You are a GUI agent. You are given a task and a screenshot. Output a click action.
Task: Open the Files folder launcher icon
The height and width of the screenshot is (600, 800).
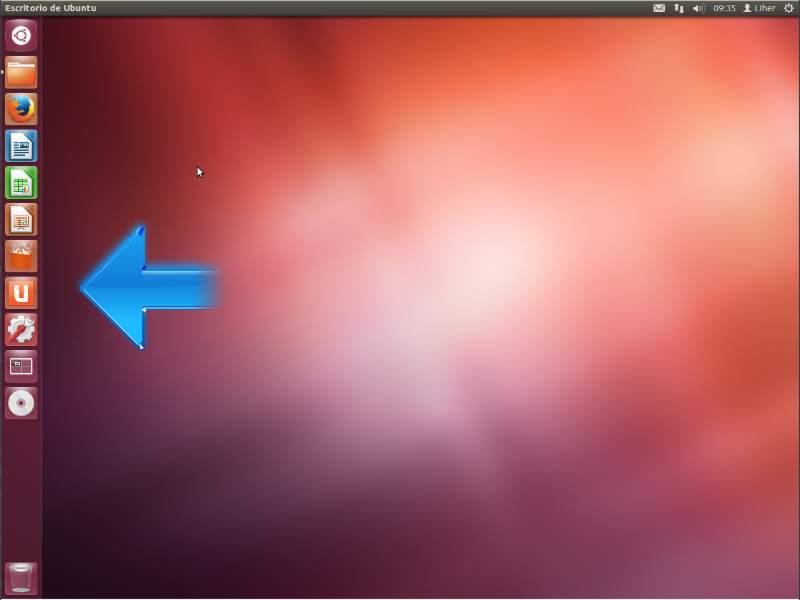(21, 72)
